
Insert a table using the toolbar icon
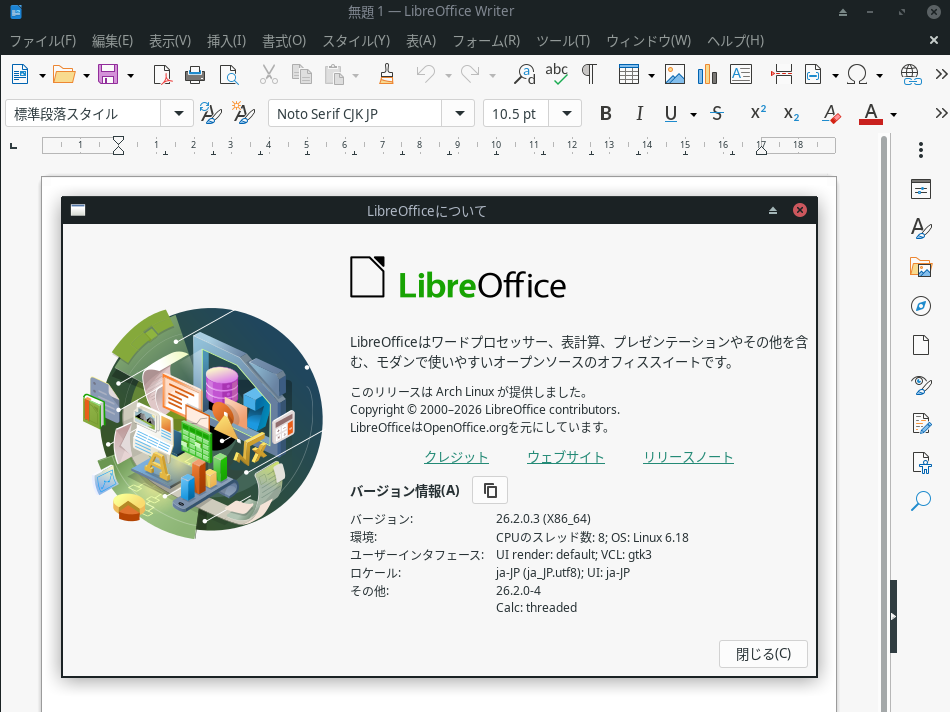[x=628, y=74]
